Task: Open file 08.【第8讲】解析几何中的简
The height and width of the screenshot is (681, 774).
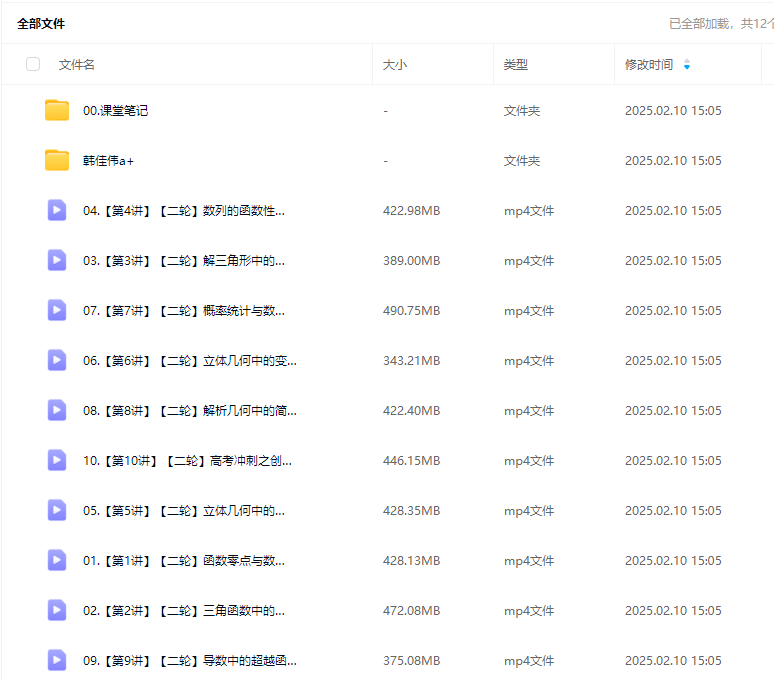Action: point(189,411)
